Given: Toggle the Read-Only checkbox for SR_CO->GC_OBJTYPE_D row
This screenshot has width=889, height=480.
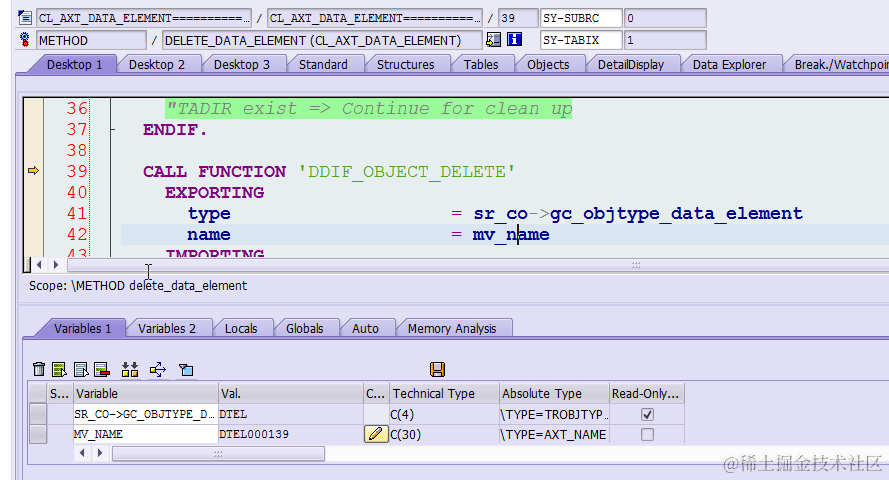Looking at the screenshot, I should click(x=647, y=414).
